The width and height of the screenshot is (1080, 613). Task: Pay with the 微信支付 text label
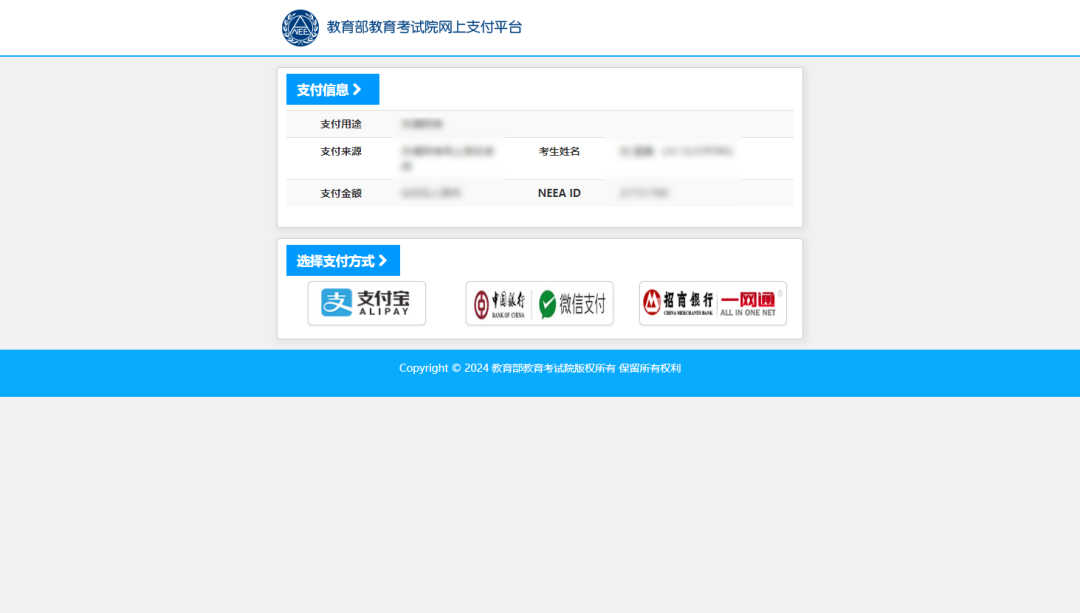tap(582, 304)
